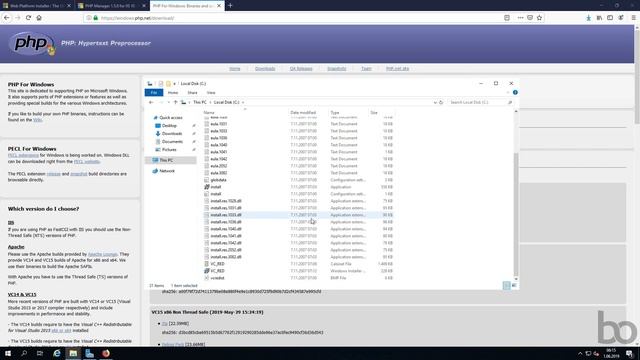640x360 pixels.
Task: Refresh the Explorer folder view
Action: tap(441, 102)
